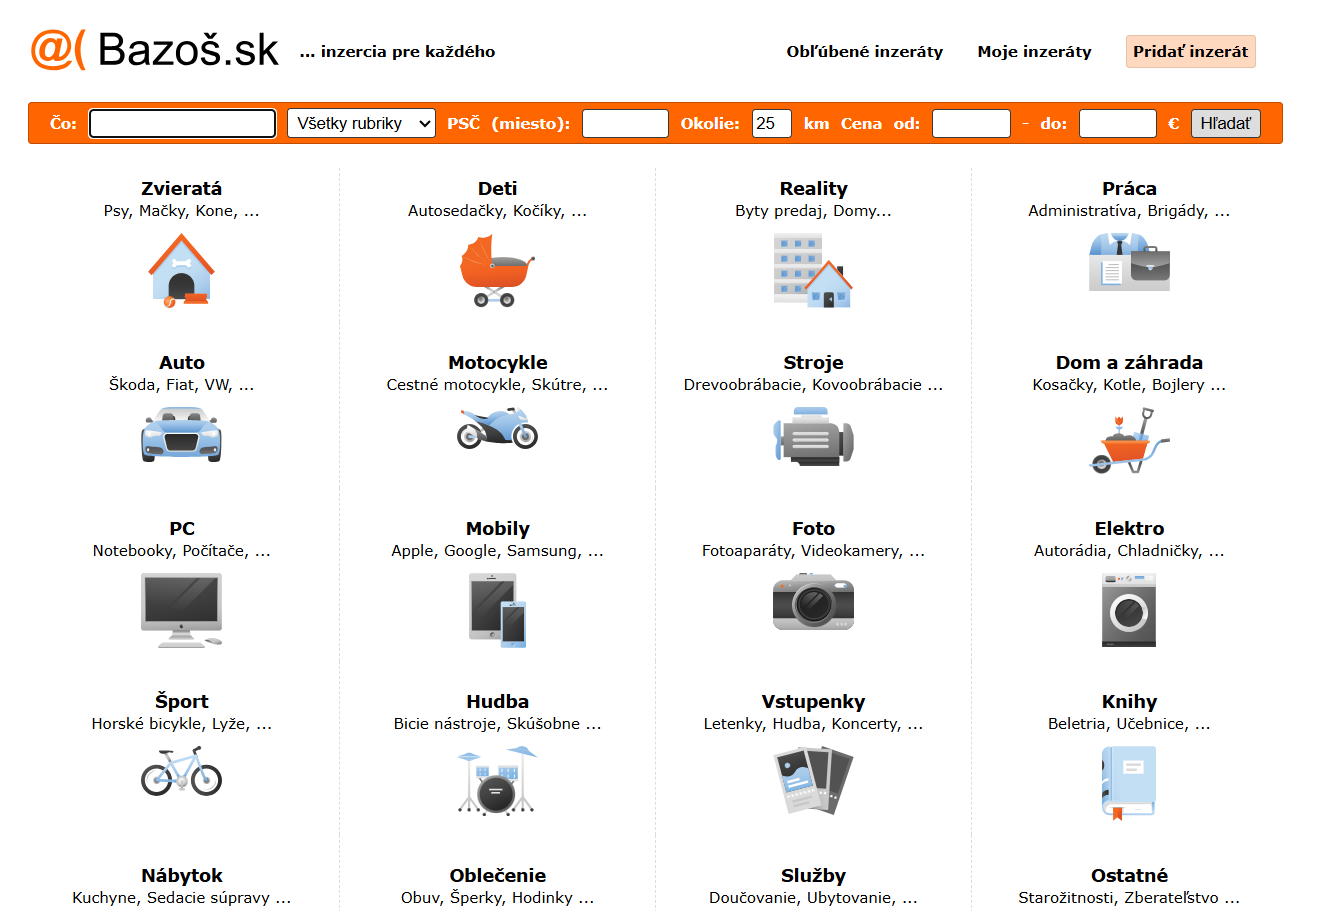Image resolution: width=1322 pixels, height=911 pixels.
Task: Select the blue car icon under Auto
Action: (x=181, y=435)
